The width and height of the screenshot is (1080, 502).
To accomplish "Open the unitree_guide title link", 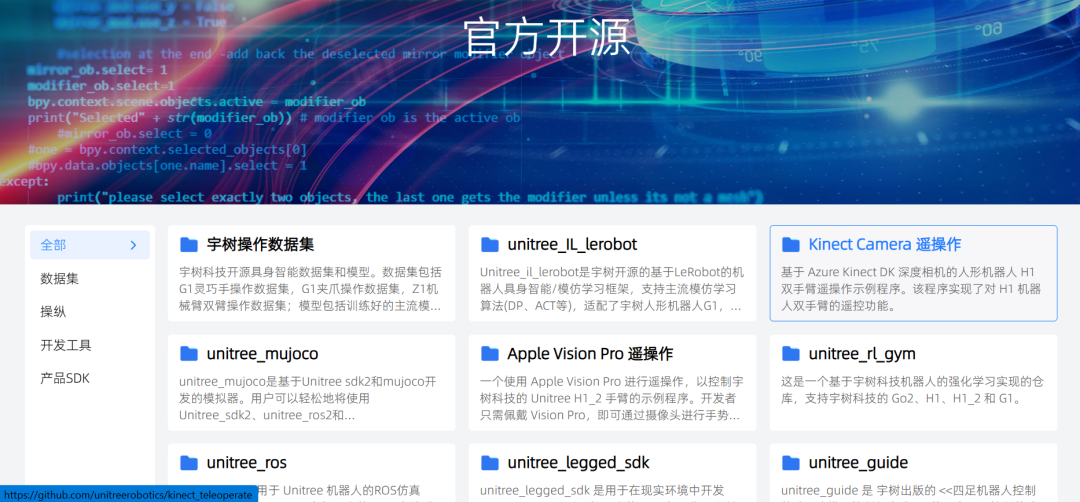I will click(x=858, y=463).
